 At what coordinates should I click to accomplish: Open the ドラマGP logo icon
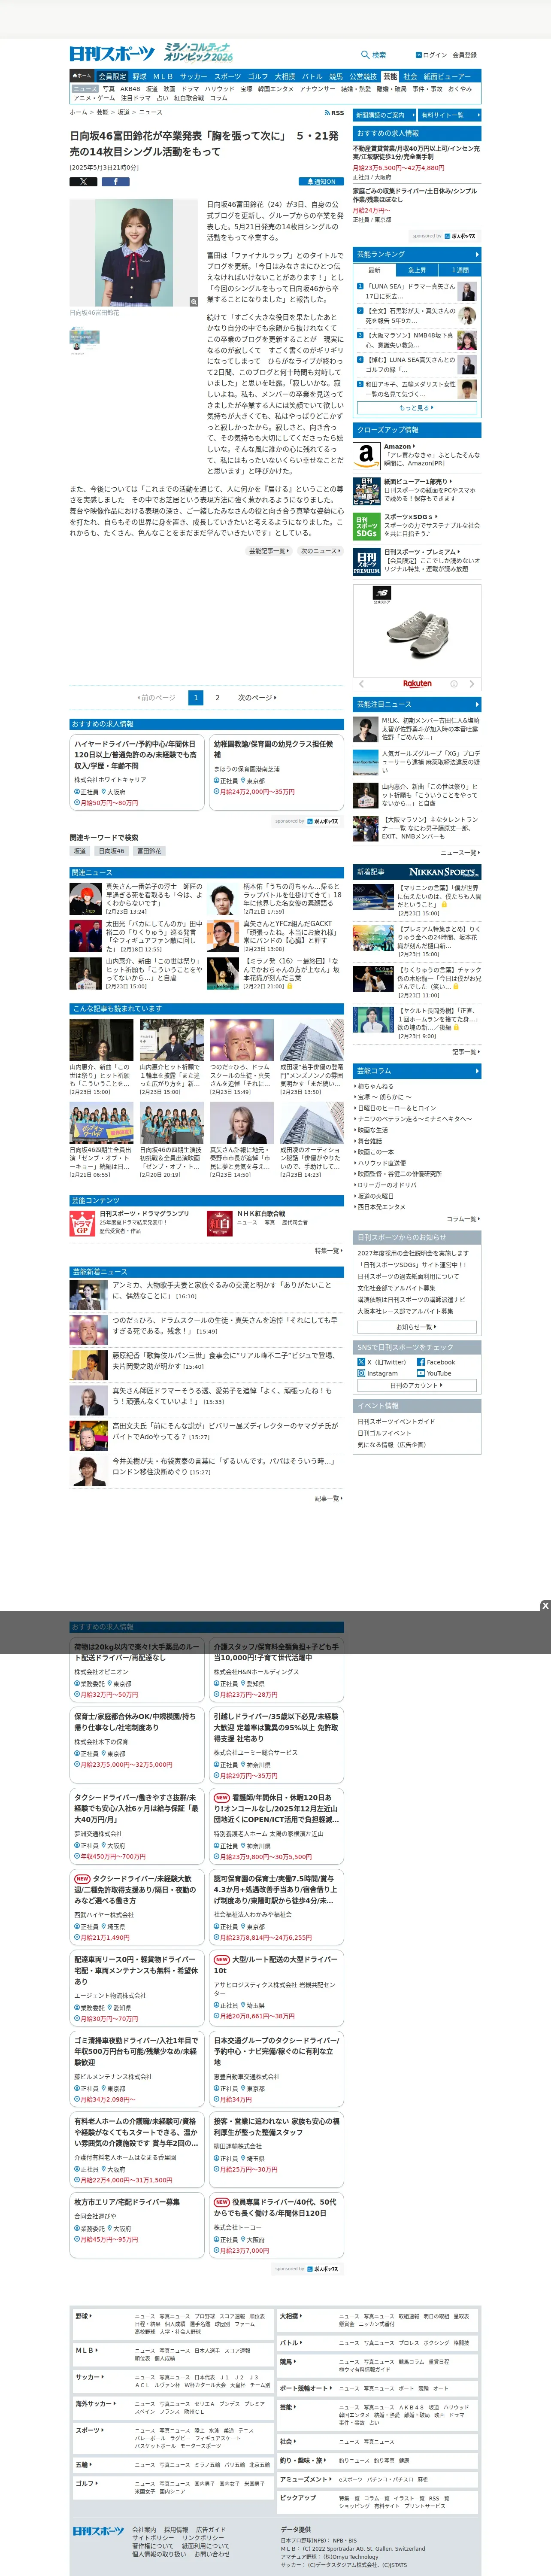point(82,1223)
